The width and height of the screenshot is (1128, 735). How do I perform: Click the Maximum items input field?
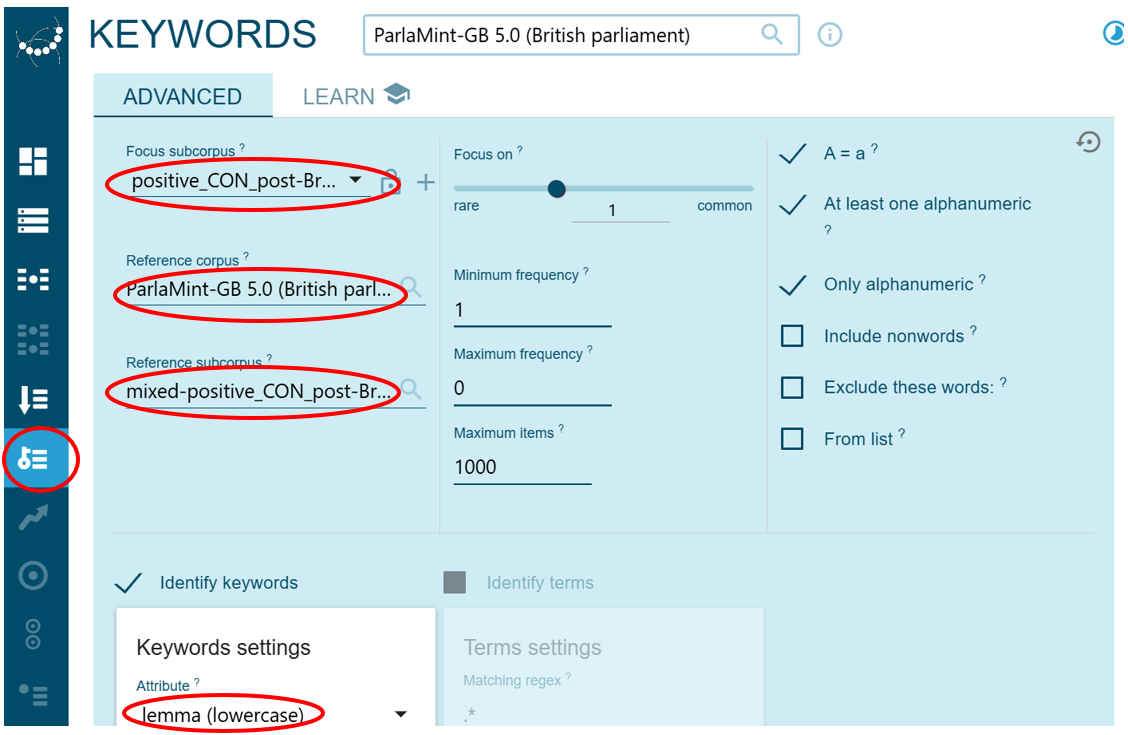521,467
